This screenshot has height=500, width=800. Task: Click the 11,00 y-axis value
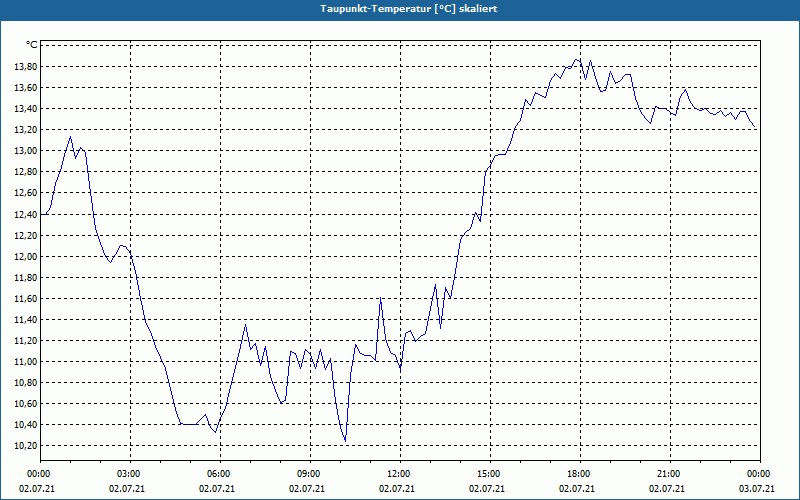(x=25, y=361)
